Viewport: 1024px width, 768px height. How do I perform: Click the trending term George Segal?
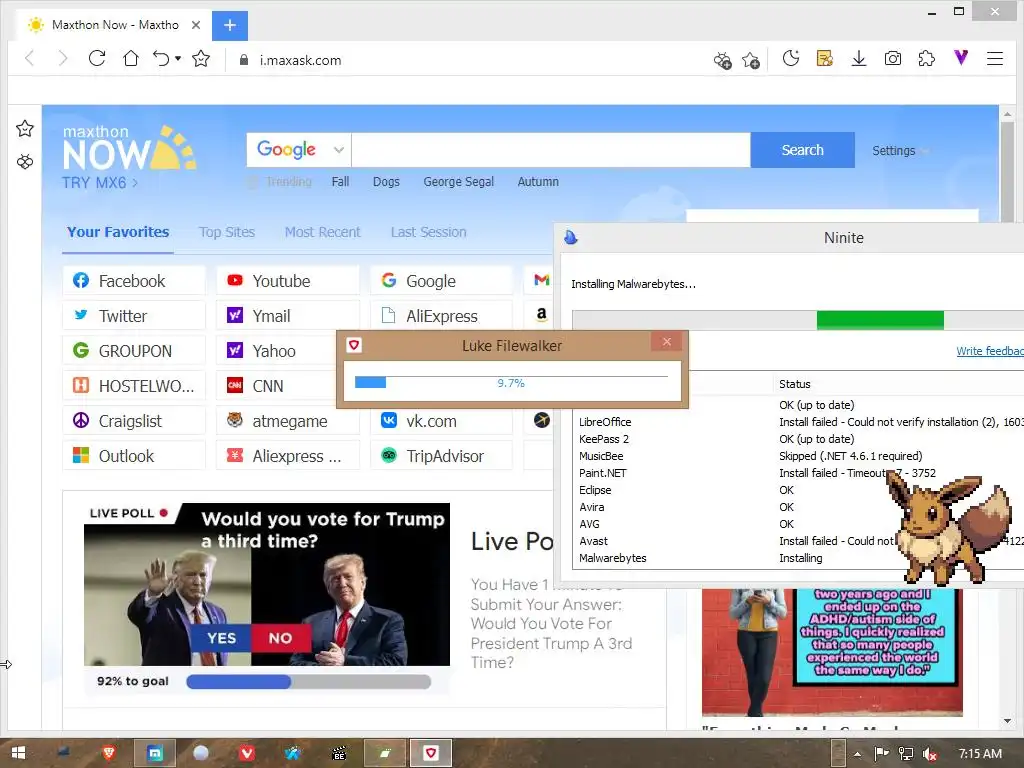tap(458, 182)
